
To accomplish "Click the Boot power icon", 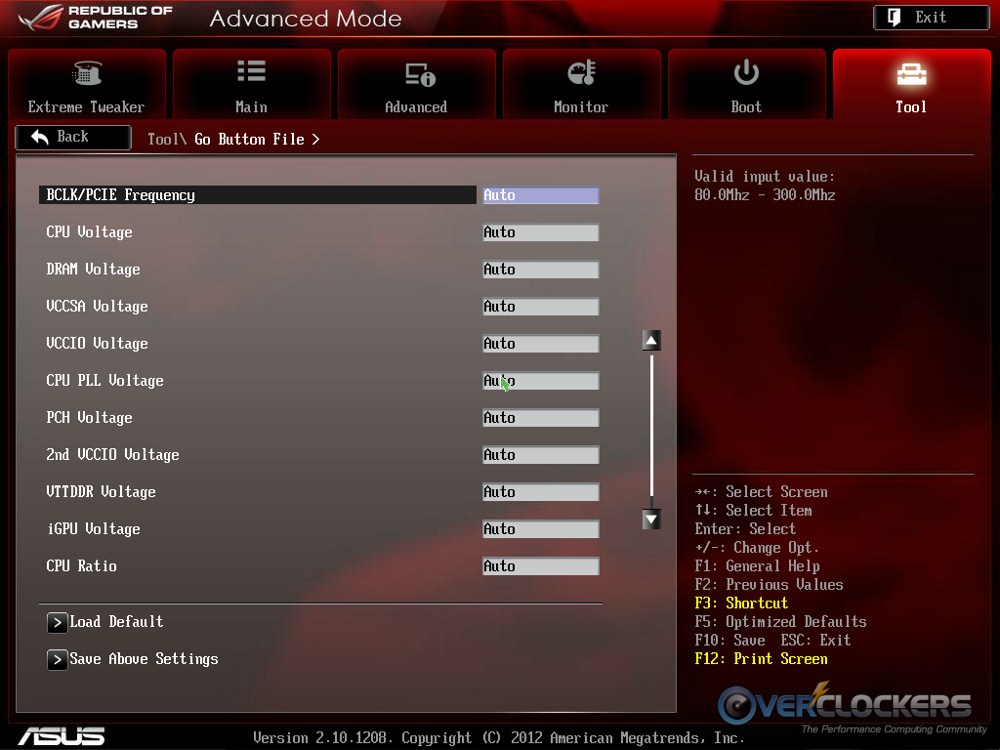I will coord(746,73).
